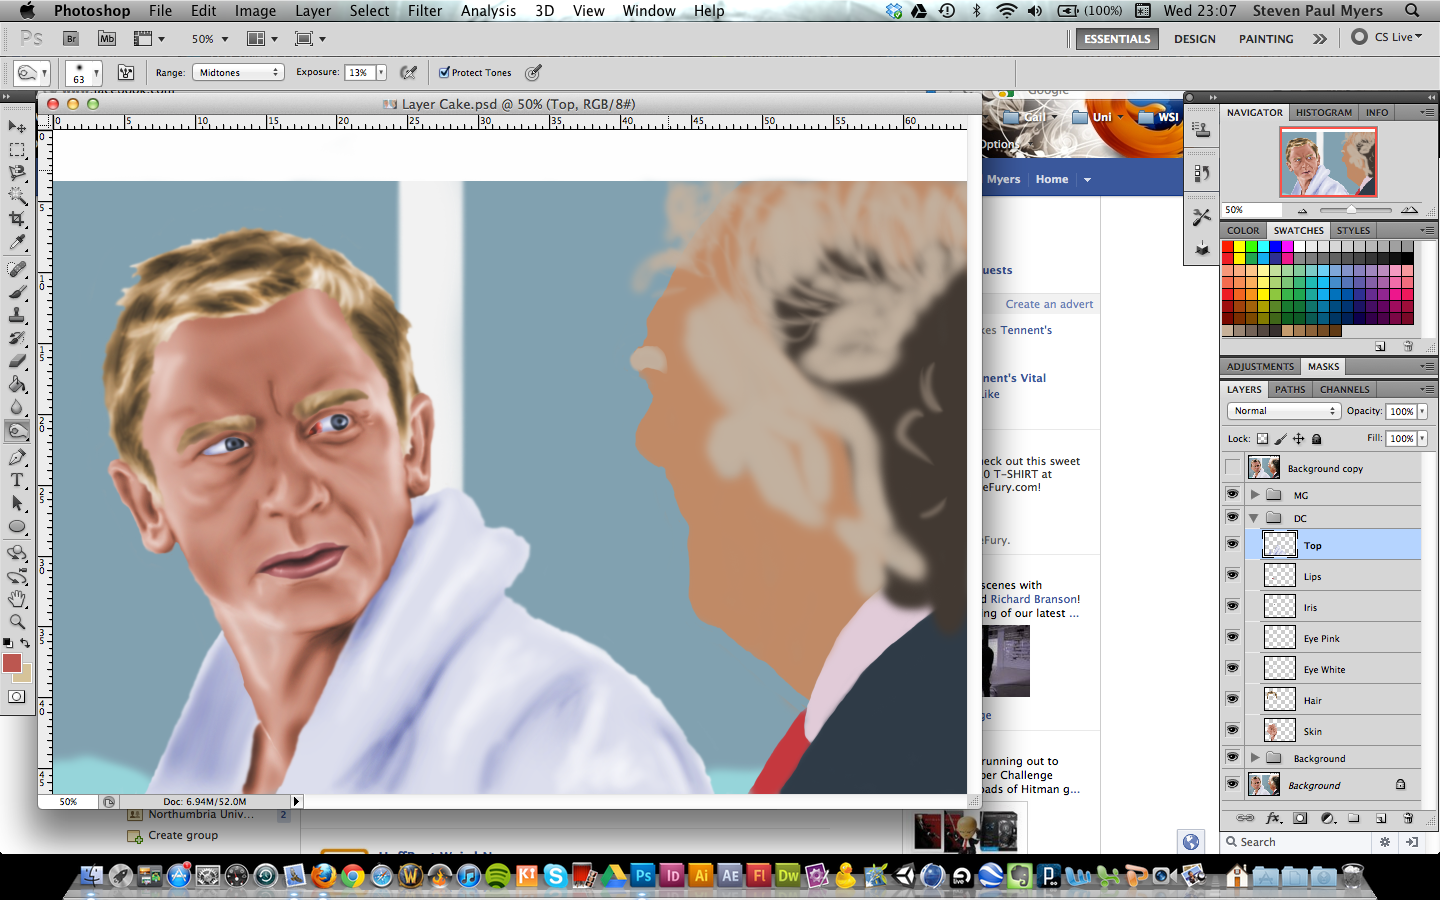Image resolution: width=1440 pixels, height=900 pixels.
Task: Hide the Eye Pink layer
Action: tap(1232, 637)
